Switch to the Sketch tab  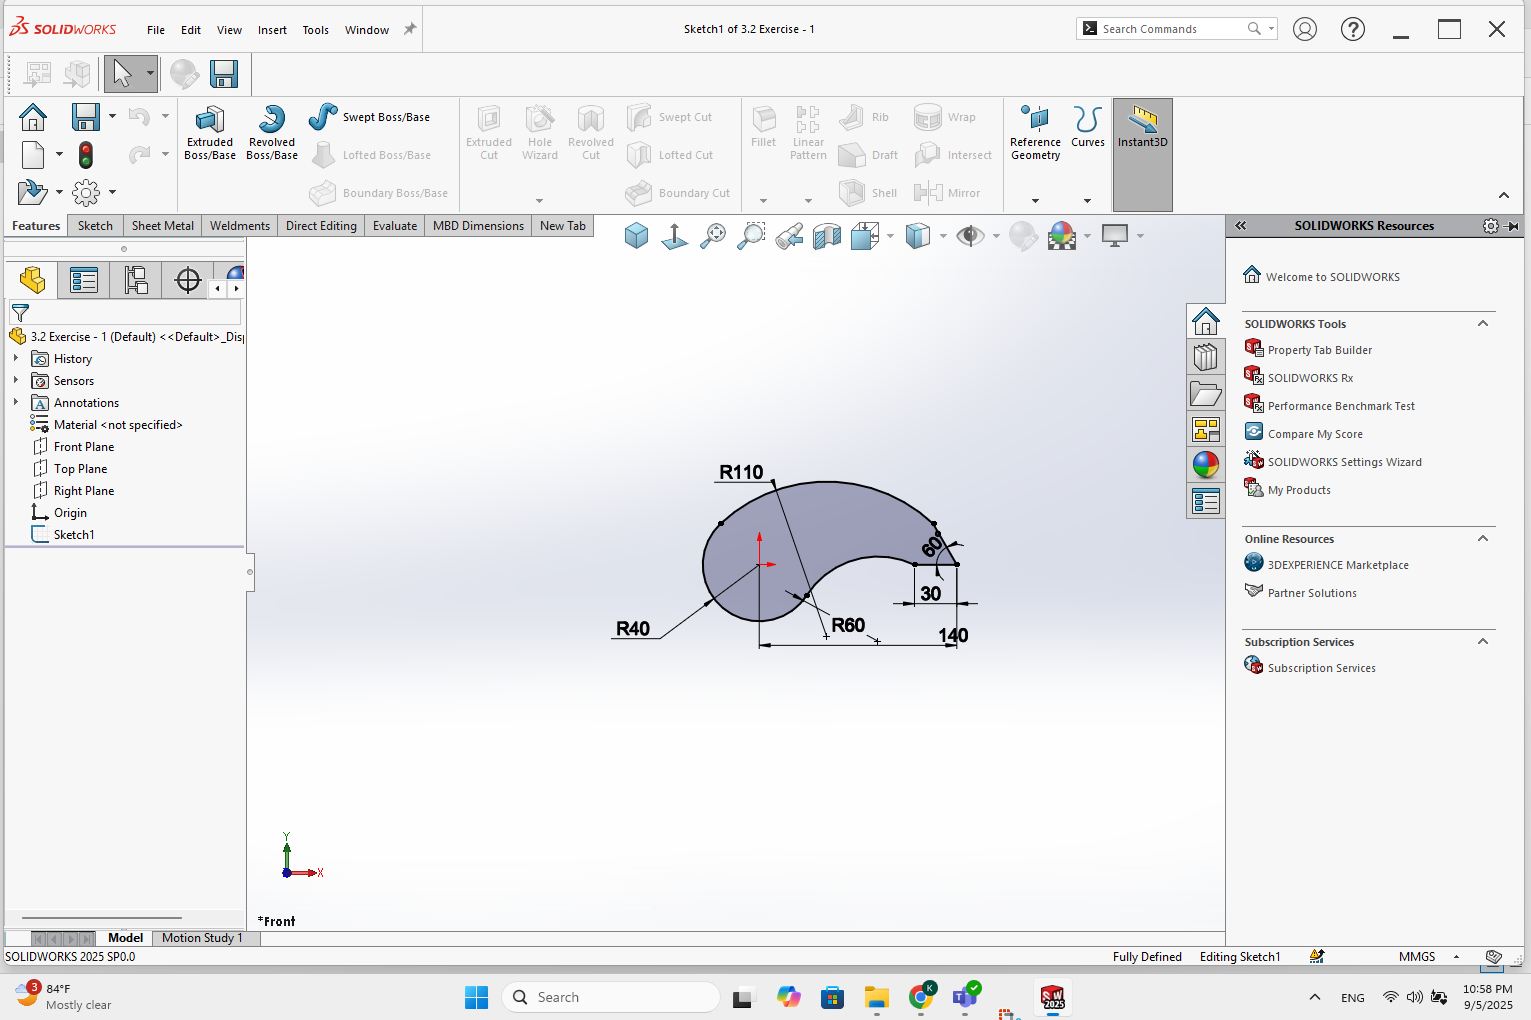point(95,225)
